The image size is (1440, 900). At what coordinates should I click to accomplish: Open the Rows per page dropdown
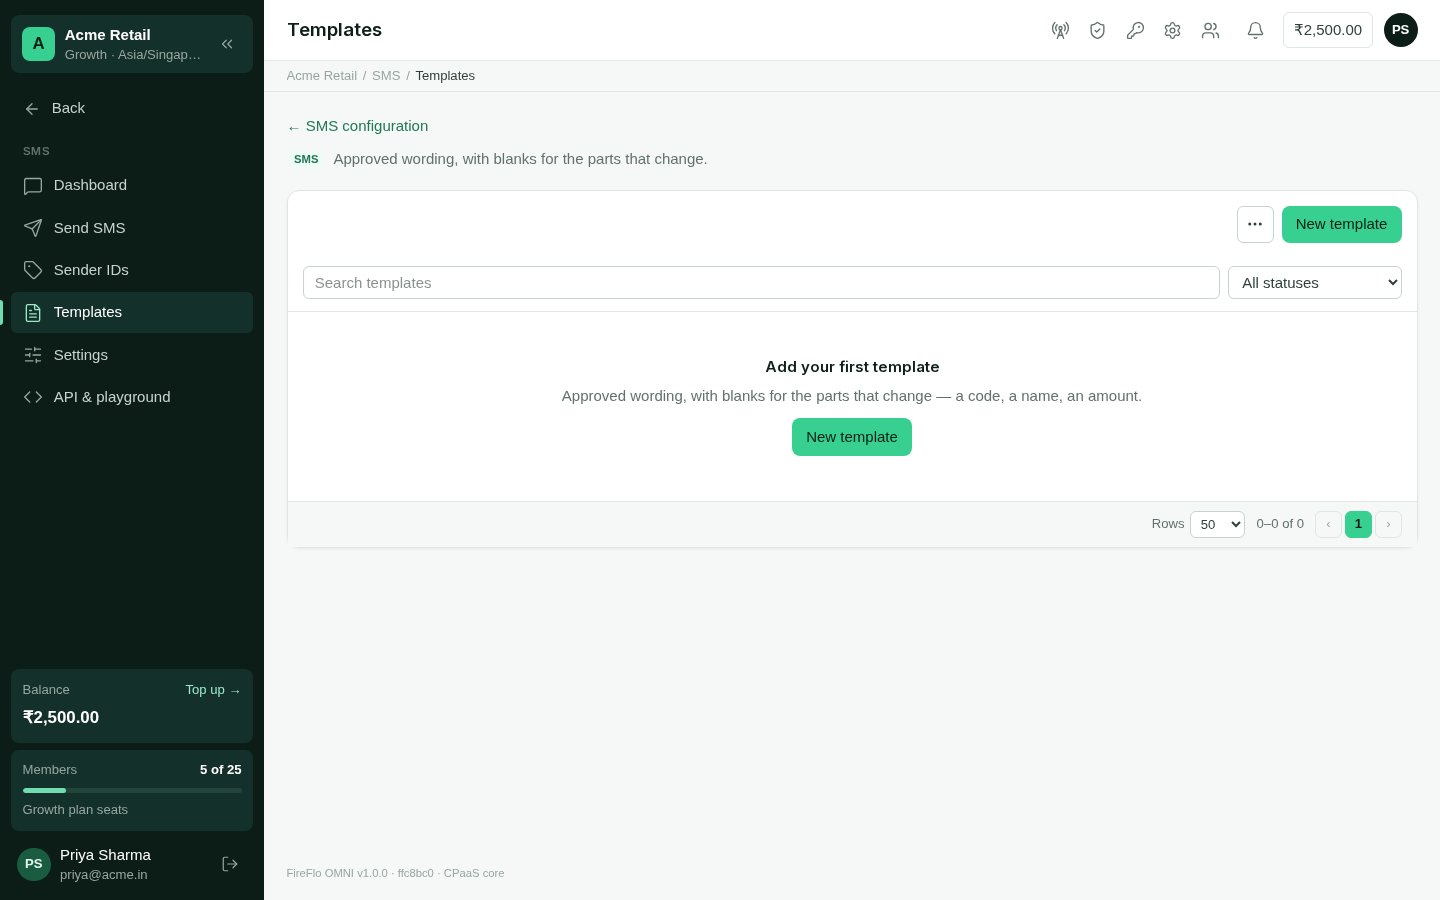pyautogui.click(x=1217, y=524)
